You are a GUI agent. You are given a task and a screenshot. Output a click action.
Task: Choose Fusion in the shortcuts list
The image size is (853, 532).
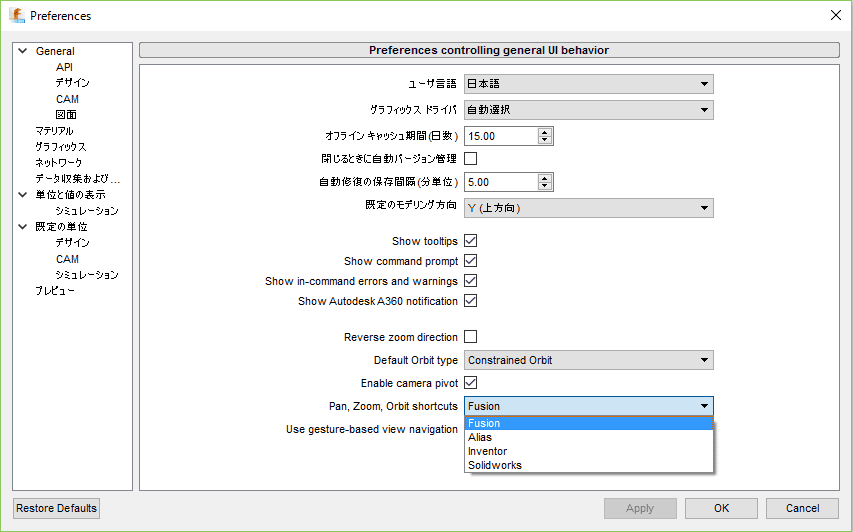tap(589, 423)
